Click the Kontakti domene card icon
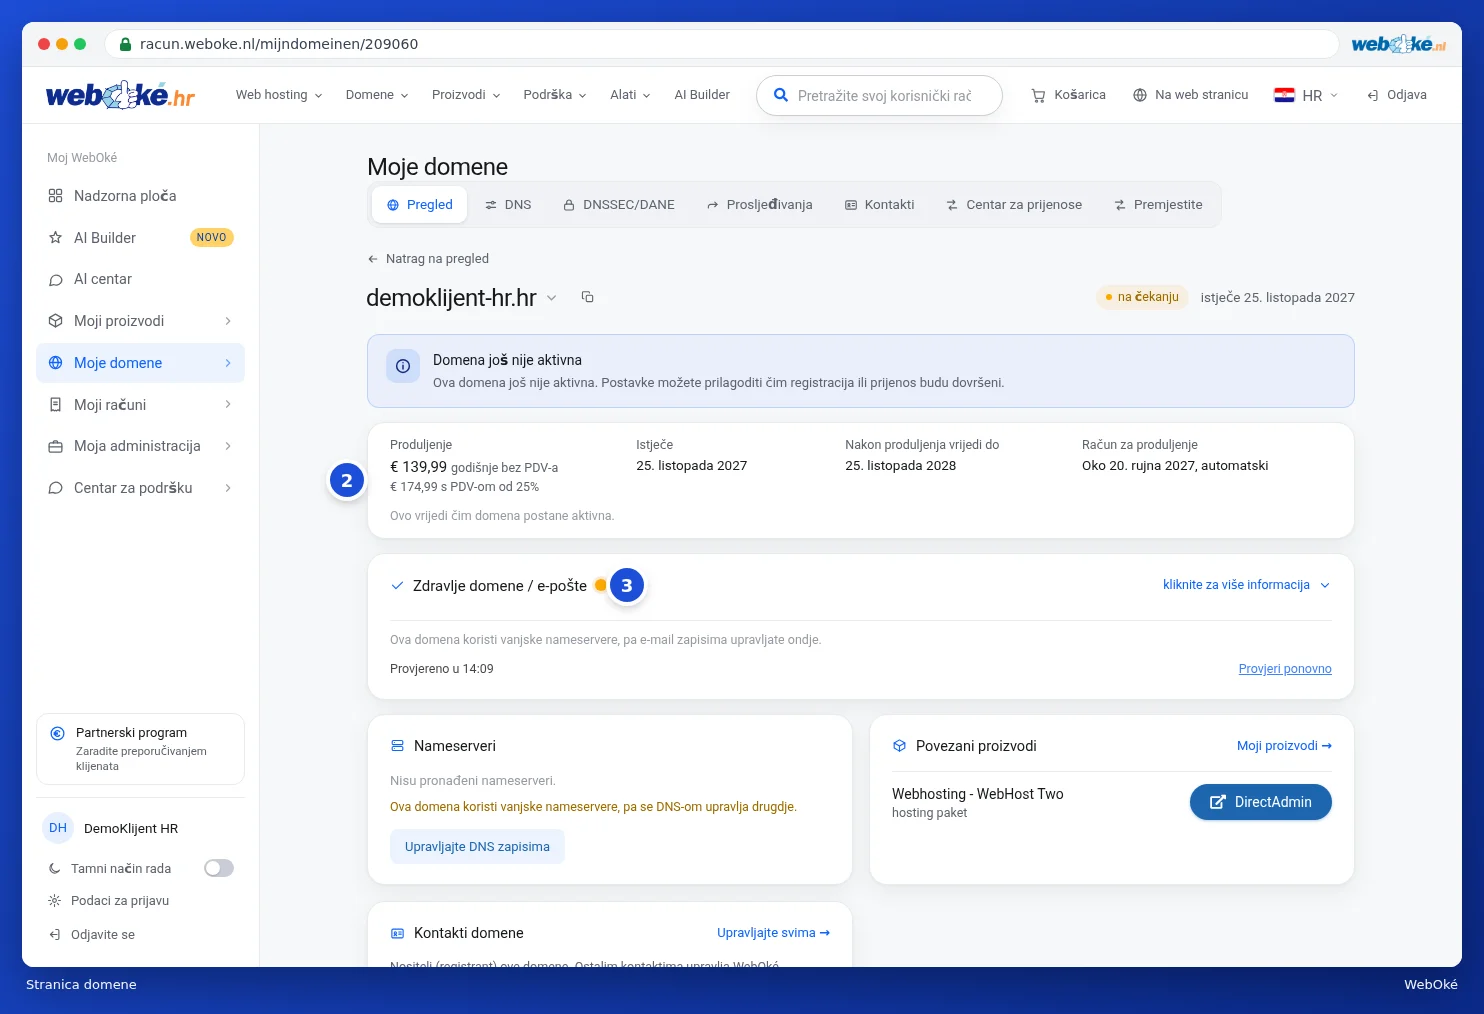 pyautogui.click(x=397, y=933)
